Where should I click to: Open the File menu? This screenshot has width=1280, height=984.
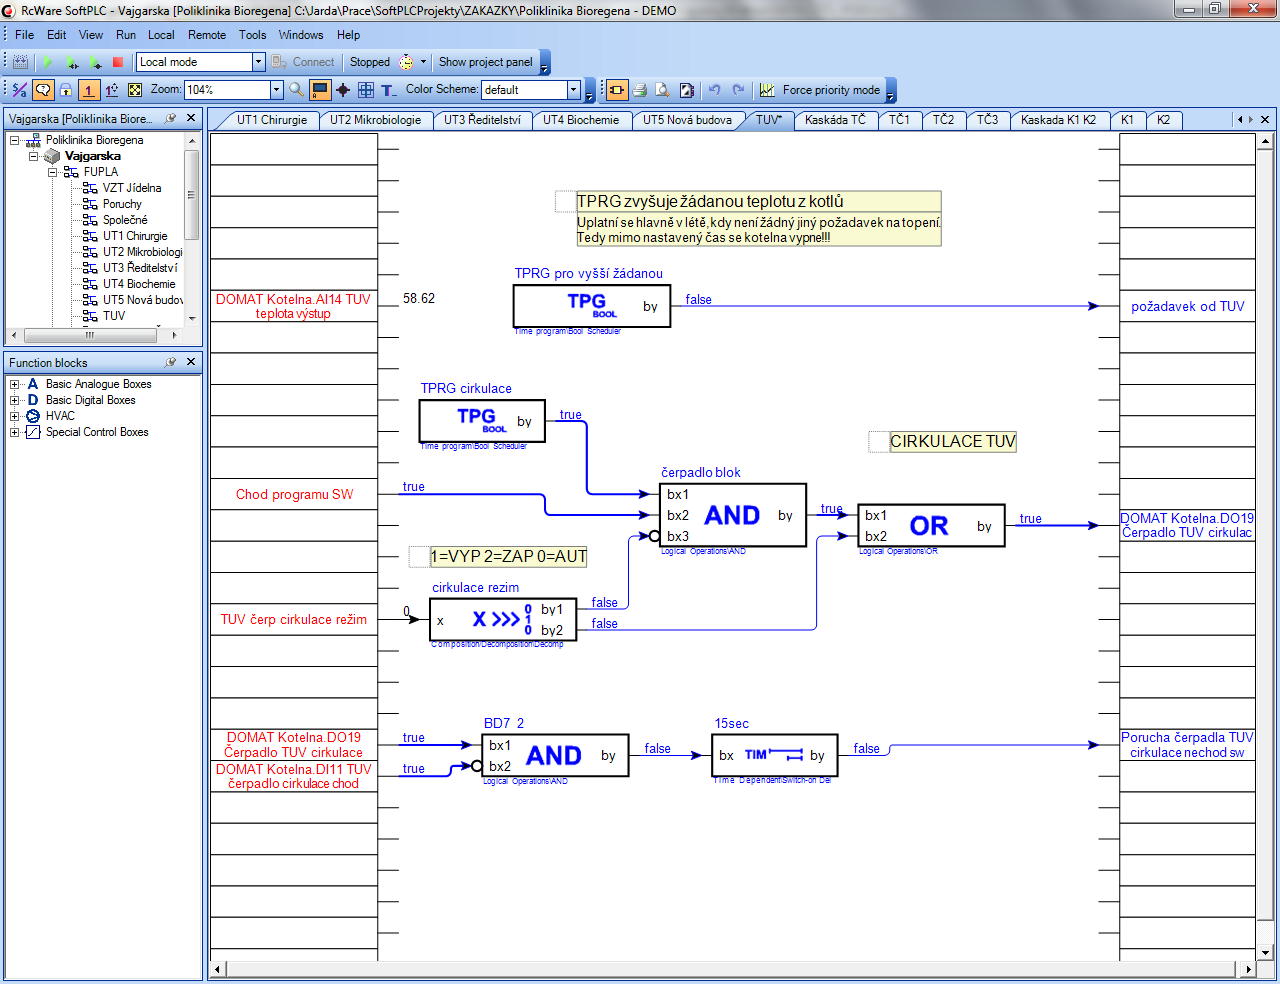(x=25, y=35)
